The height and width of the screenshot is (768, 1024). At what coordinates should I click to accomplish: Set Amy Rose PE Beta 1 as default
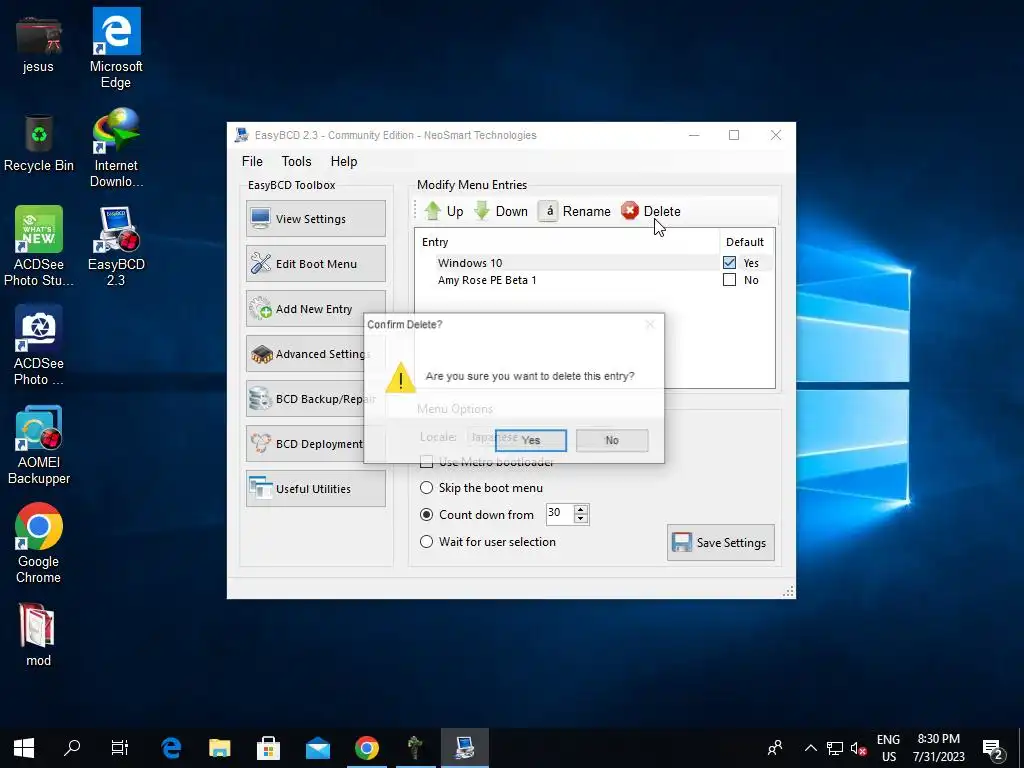point(729,280)
